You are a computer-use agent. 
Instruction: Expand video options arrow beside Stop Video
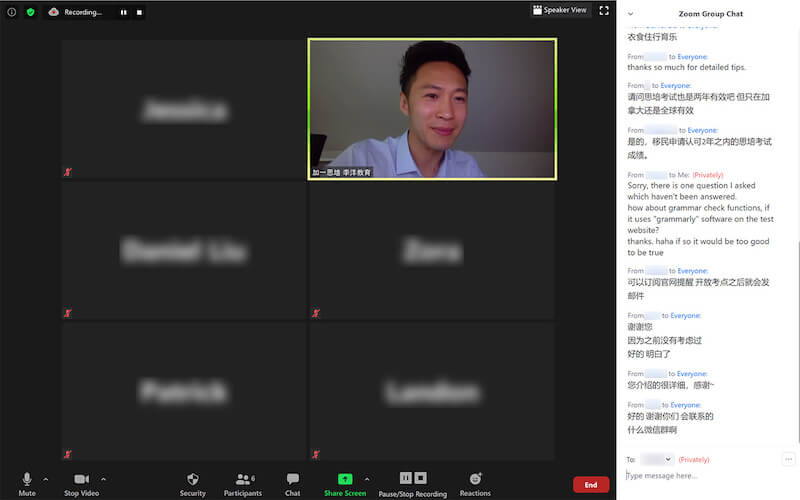point(104,479)
